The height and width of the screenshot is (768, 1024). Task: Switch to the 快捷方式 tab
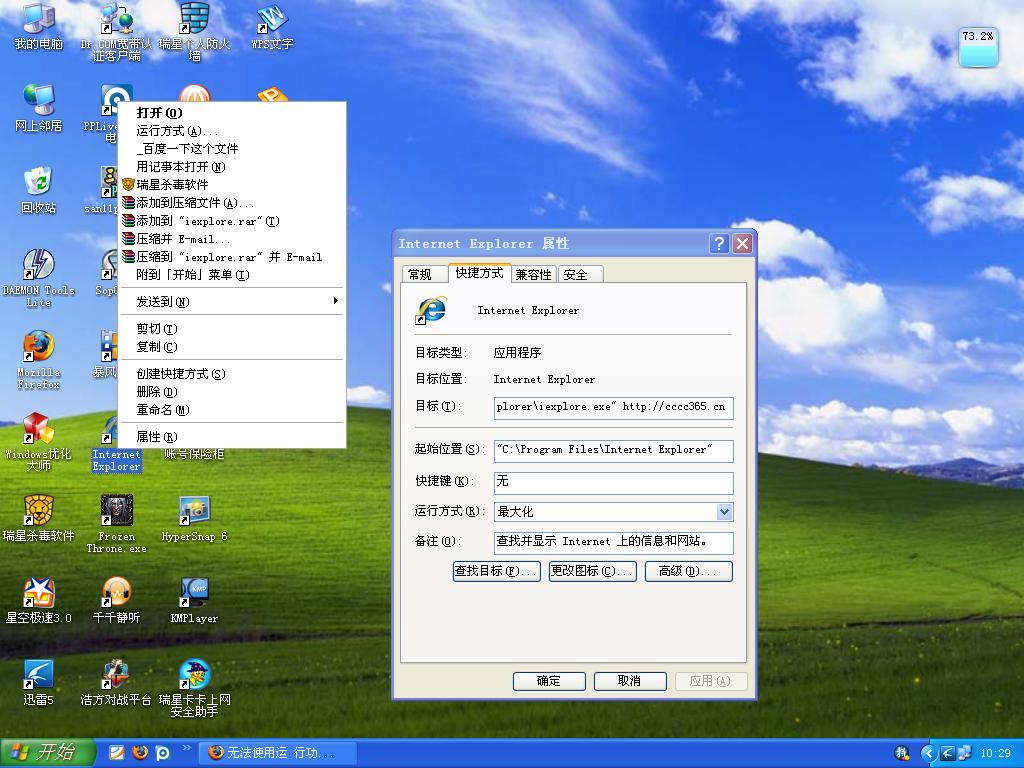pyautogui.click(x=479, y=273)
